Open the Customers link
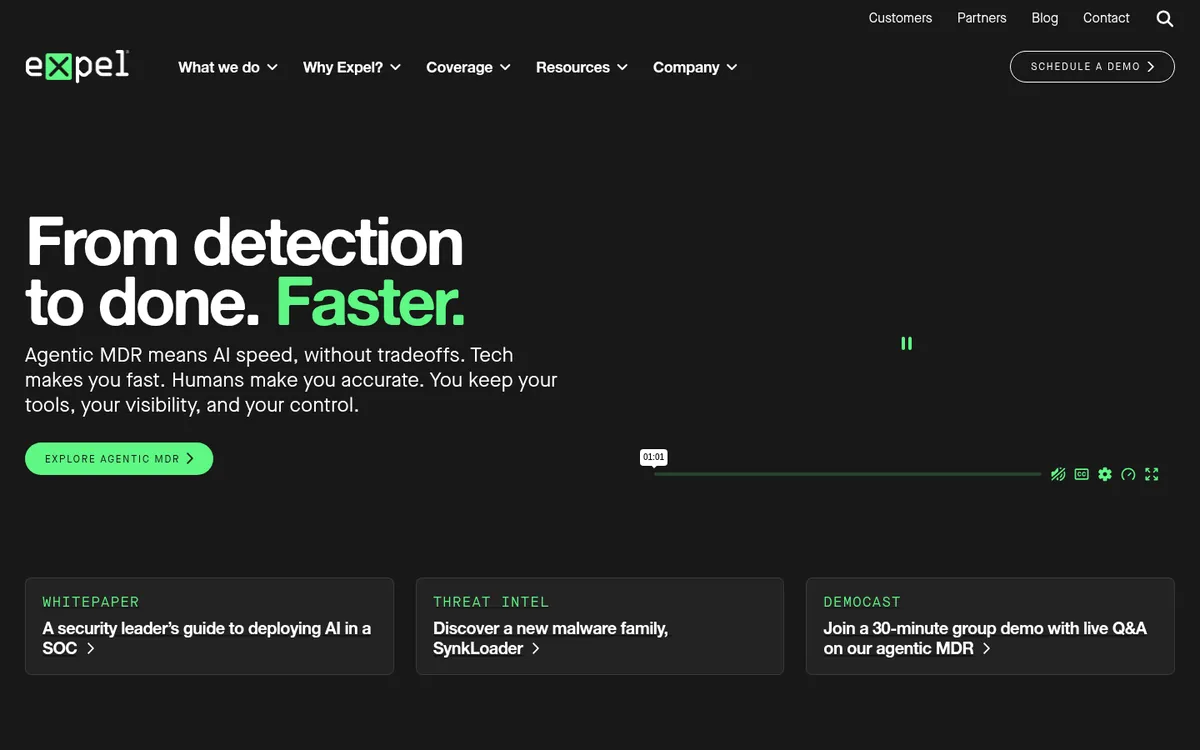This screenshot has height=750, width=1200. pyautogui.click(x=900, y=18)
